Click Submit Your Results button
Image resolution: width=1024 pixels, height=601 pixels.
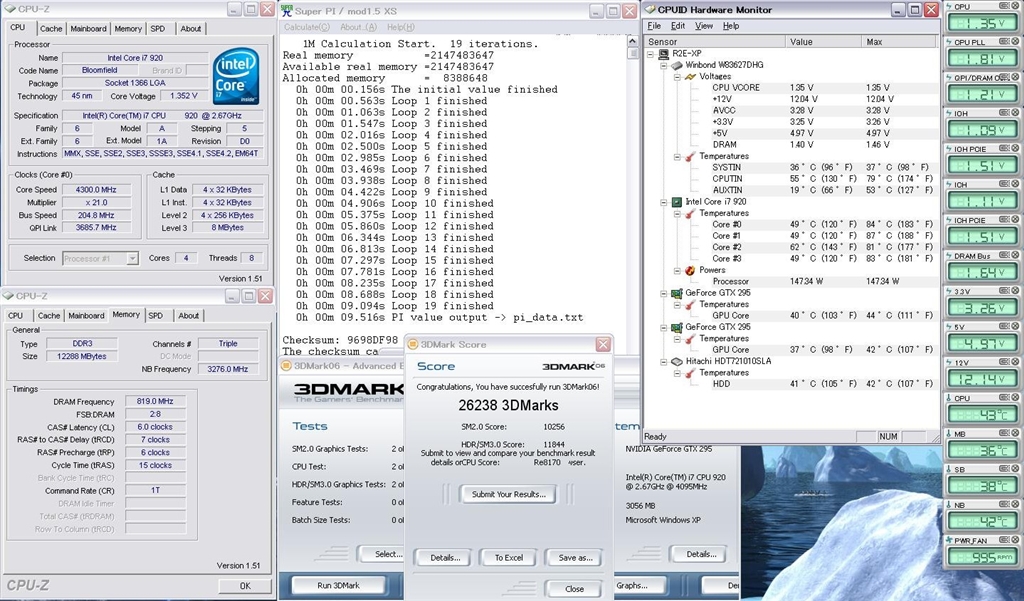tap(508, 495)
